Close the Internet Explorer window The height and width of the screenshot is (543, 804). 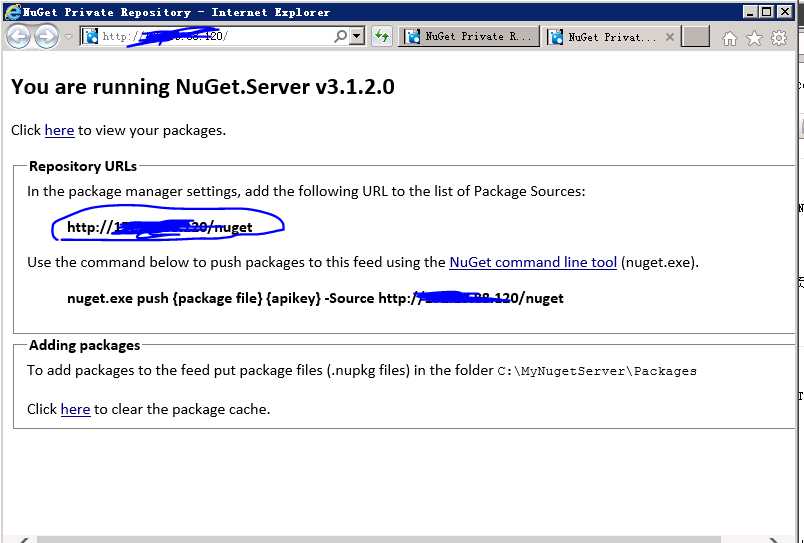[x=785, y=12]
